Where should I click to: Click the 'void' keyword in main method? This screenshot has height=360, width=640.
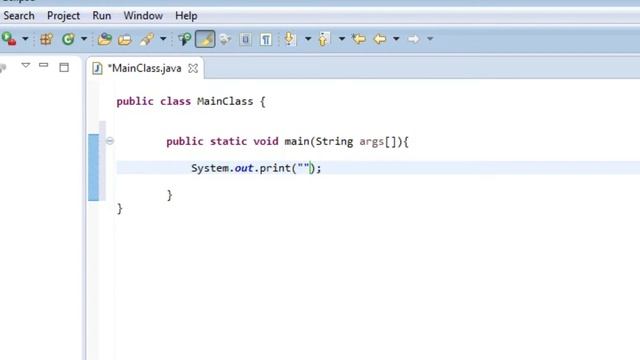266,142
